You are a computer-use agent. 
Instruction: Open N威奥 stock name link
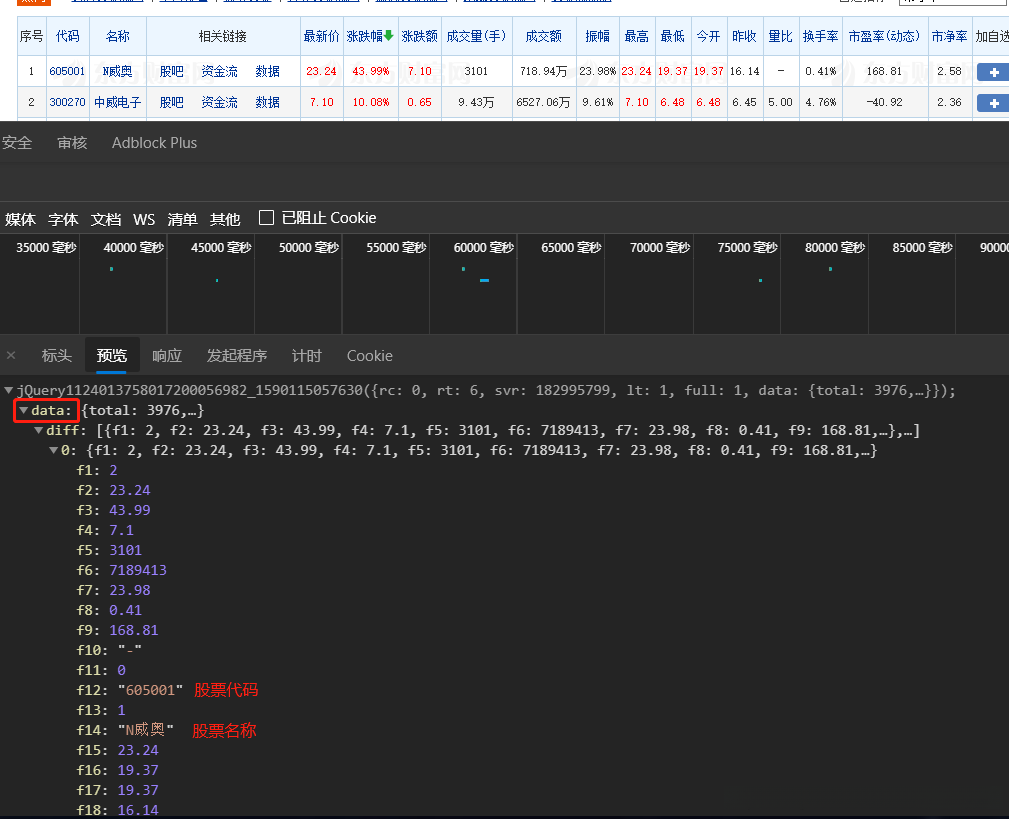coord(117,71)
